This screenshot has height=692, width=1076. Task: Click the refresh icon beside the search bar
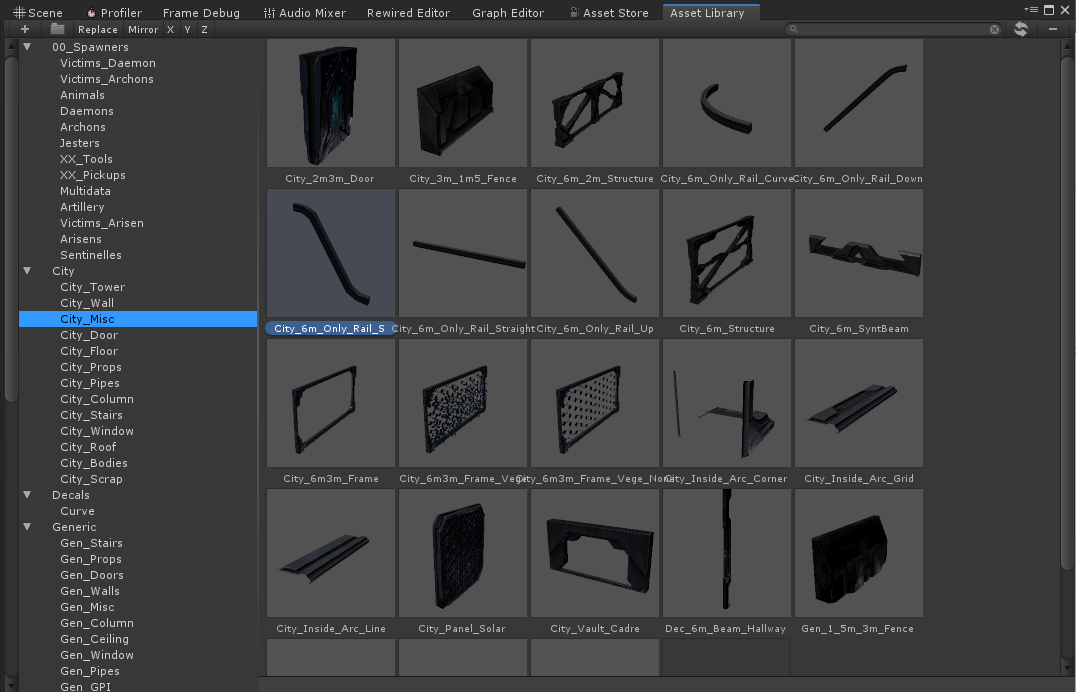click(x=1020, y=29)
